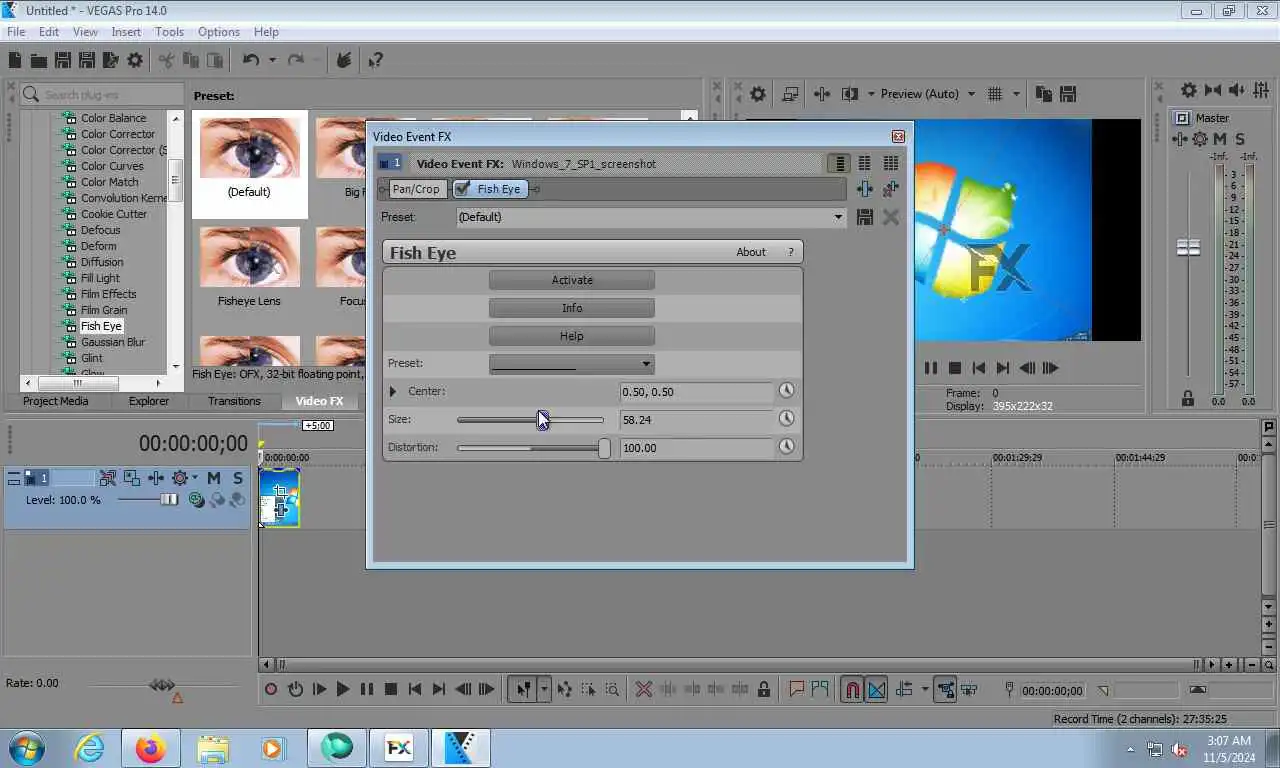Image resolution: width=1280 pixels, height=768 pixels.
Task: Open Preset dropdown showing (Default)
Action: pos(652,217)
